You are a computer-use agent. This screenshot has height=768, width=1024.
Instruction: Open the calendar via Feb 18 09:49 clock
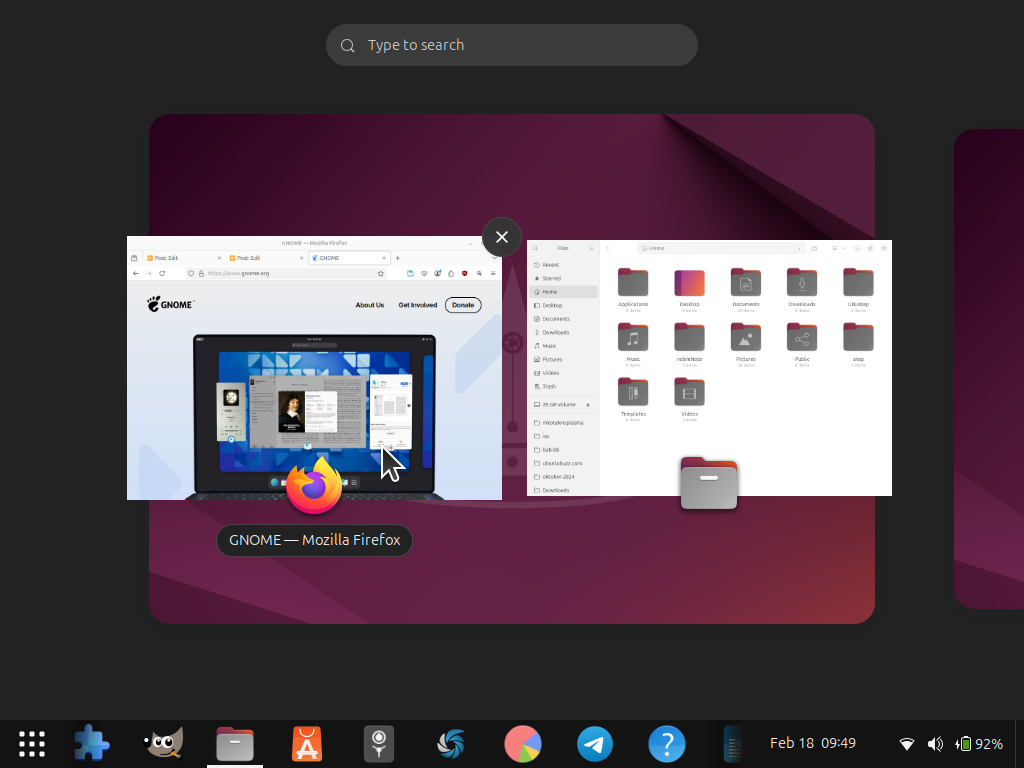812,743
